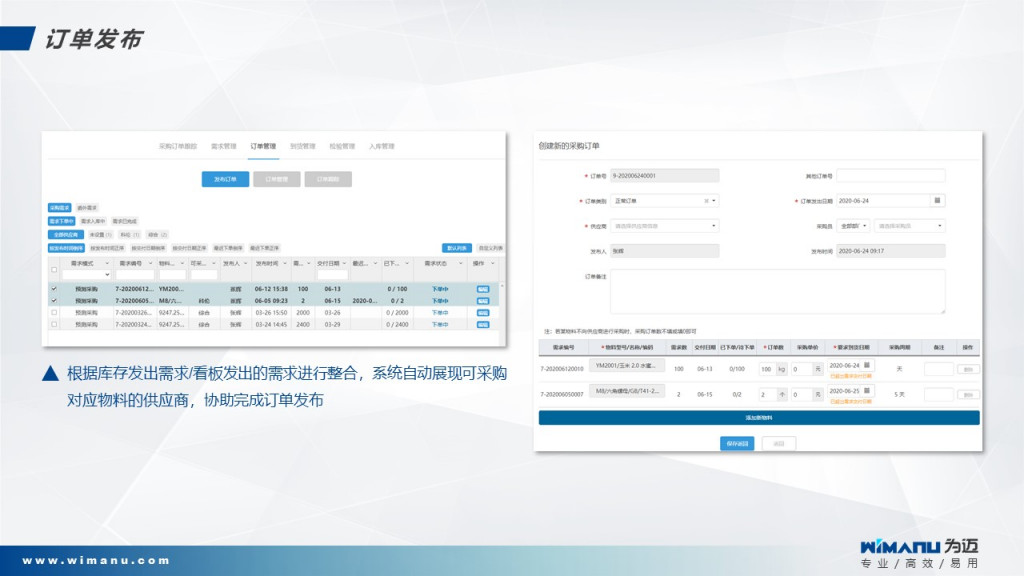Screen dimensions: 1024x576
Task: Toggle the select-all checkbox in table header
Action: coord(54,269)
